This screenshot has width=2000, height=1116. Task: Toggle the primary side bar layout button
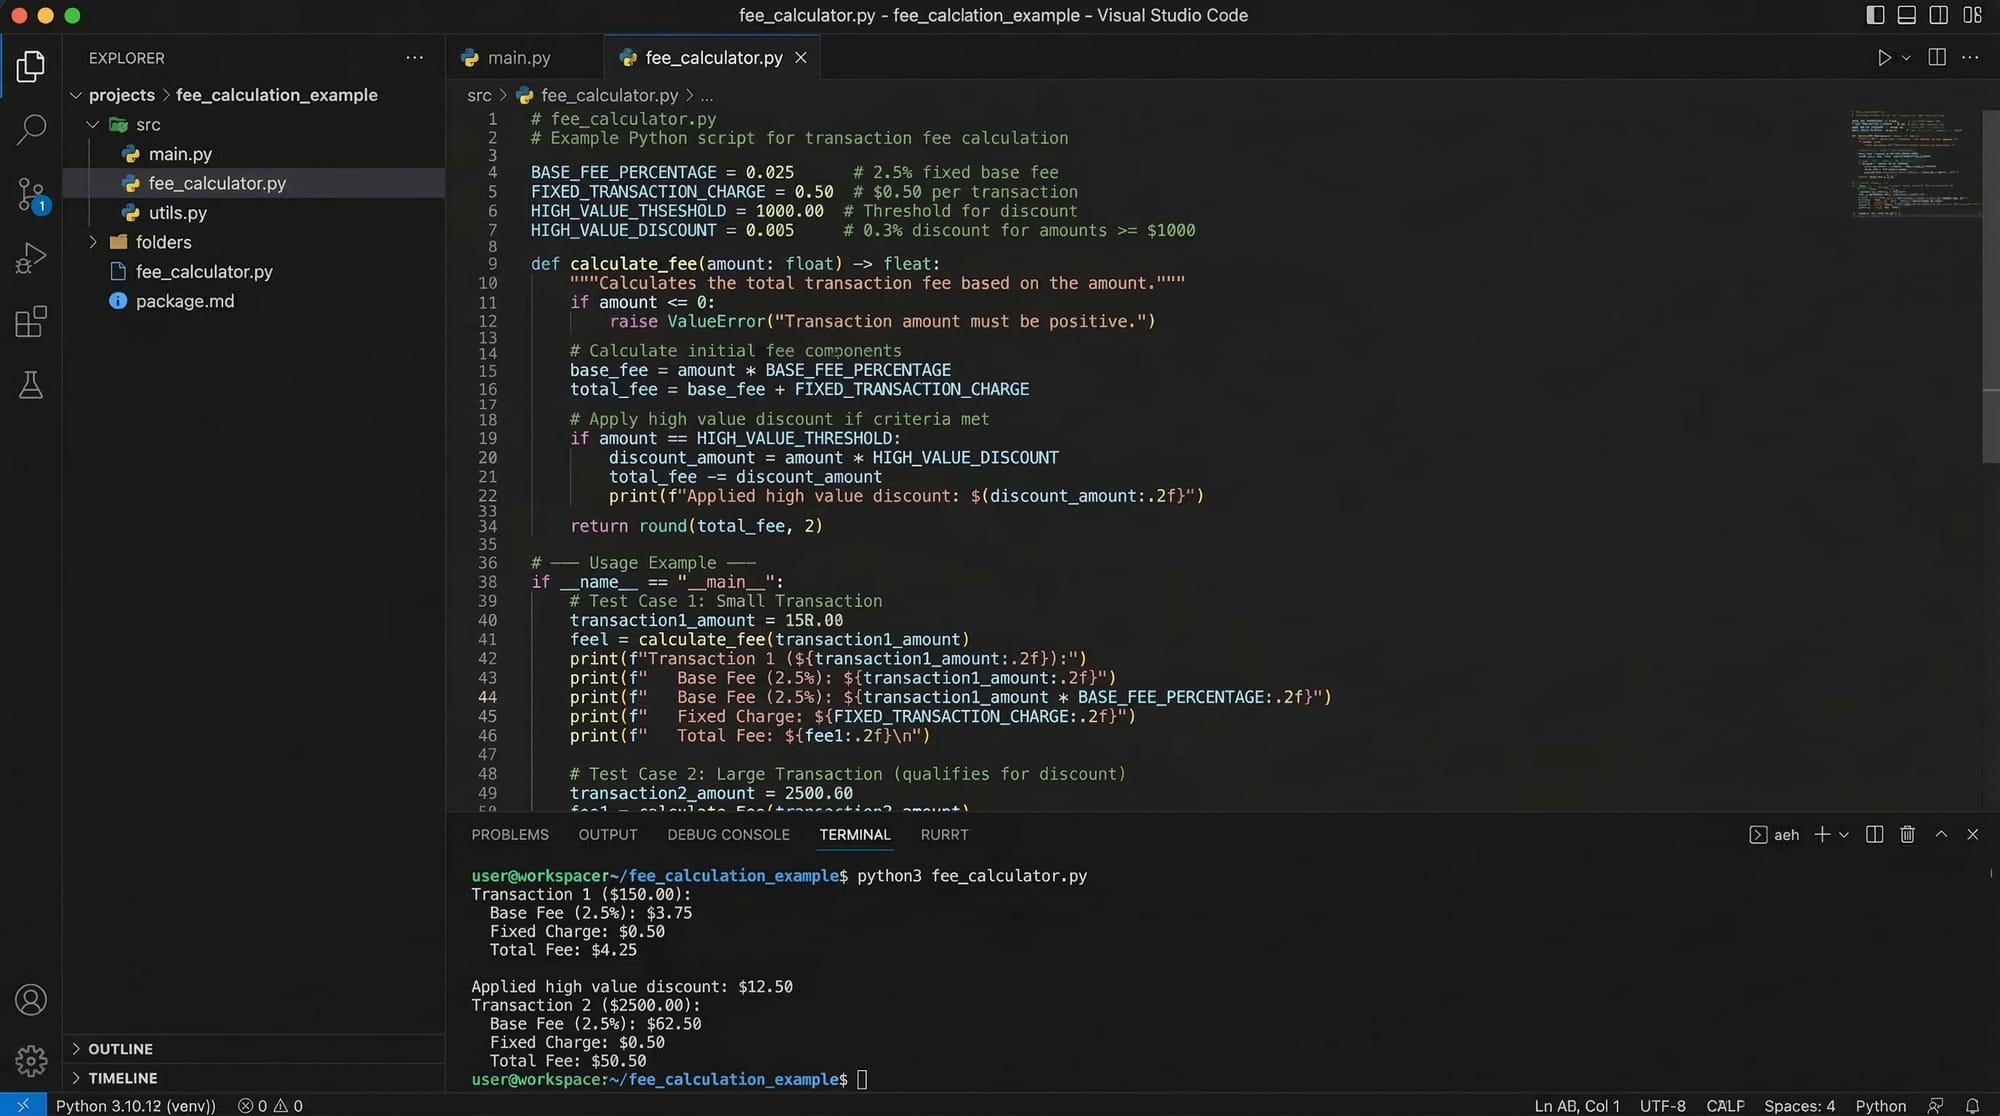click(x=1875, y=15)
